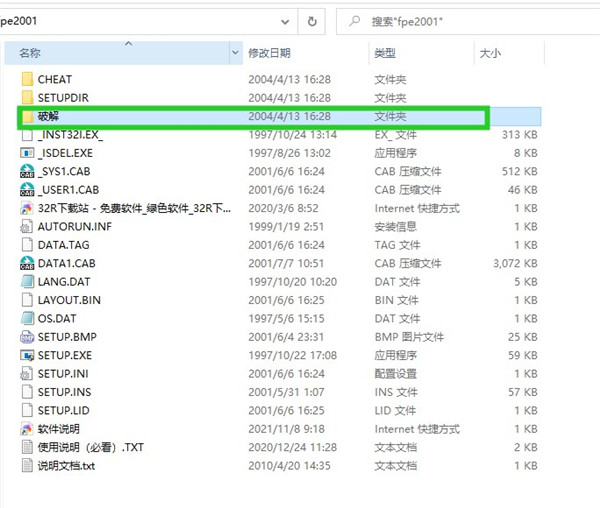
Task: Click the 2021/11/8 9:18 date of 软件说明
Action: click(x=286, y=428)
